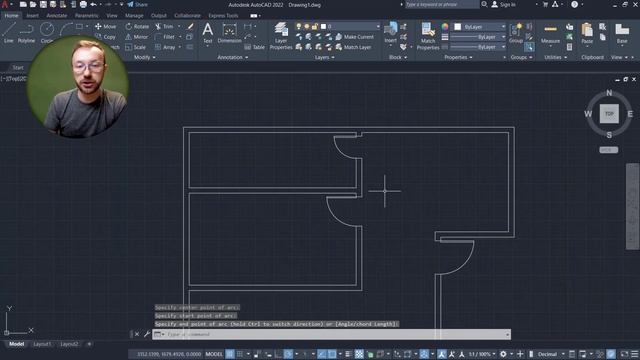Expand the Modify panel dropdown

(144, 58)
